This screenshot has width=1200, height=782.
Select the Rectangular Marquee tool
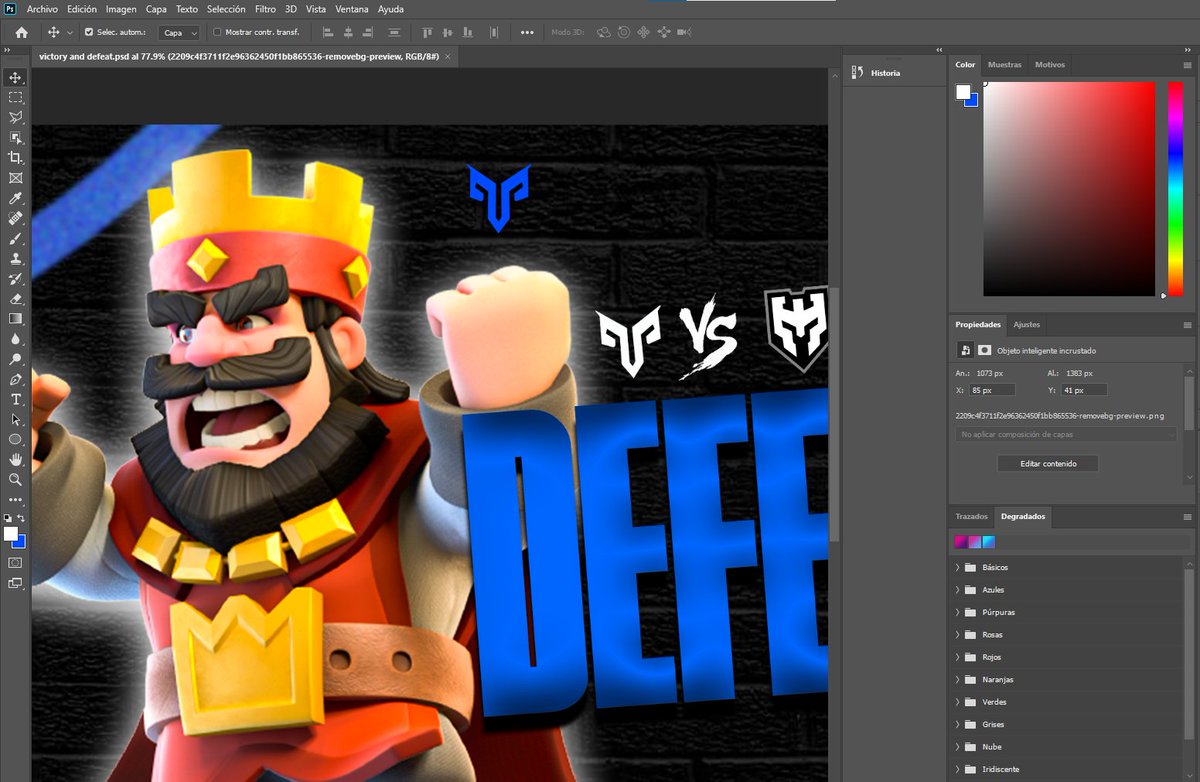pos(15,97)
